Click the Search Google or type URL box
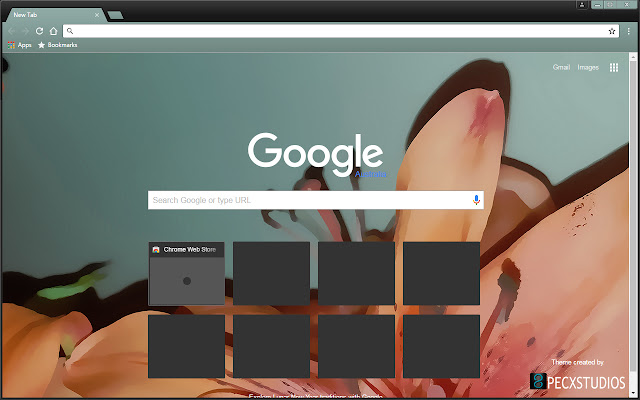 316,200
